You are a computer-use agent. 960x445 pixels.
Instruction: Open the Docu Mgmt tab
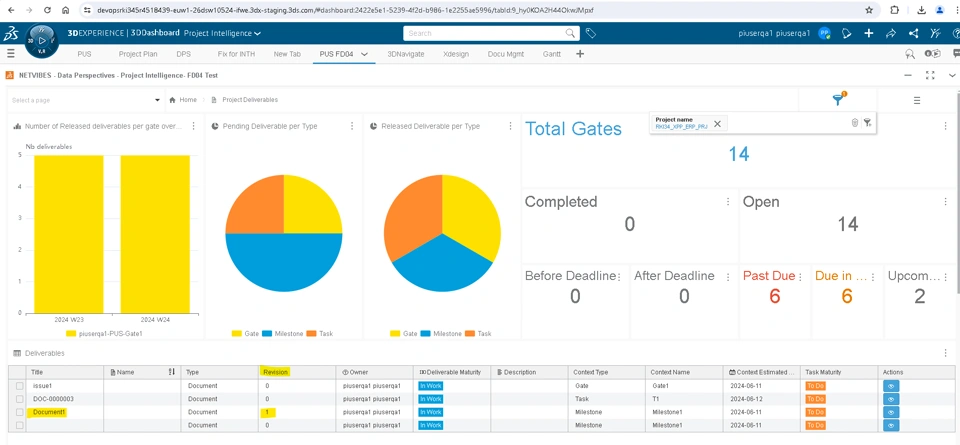(506, 54)
